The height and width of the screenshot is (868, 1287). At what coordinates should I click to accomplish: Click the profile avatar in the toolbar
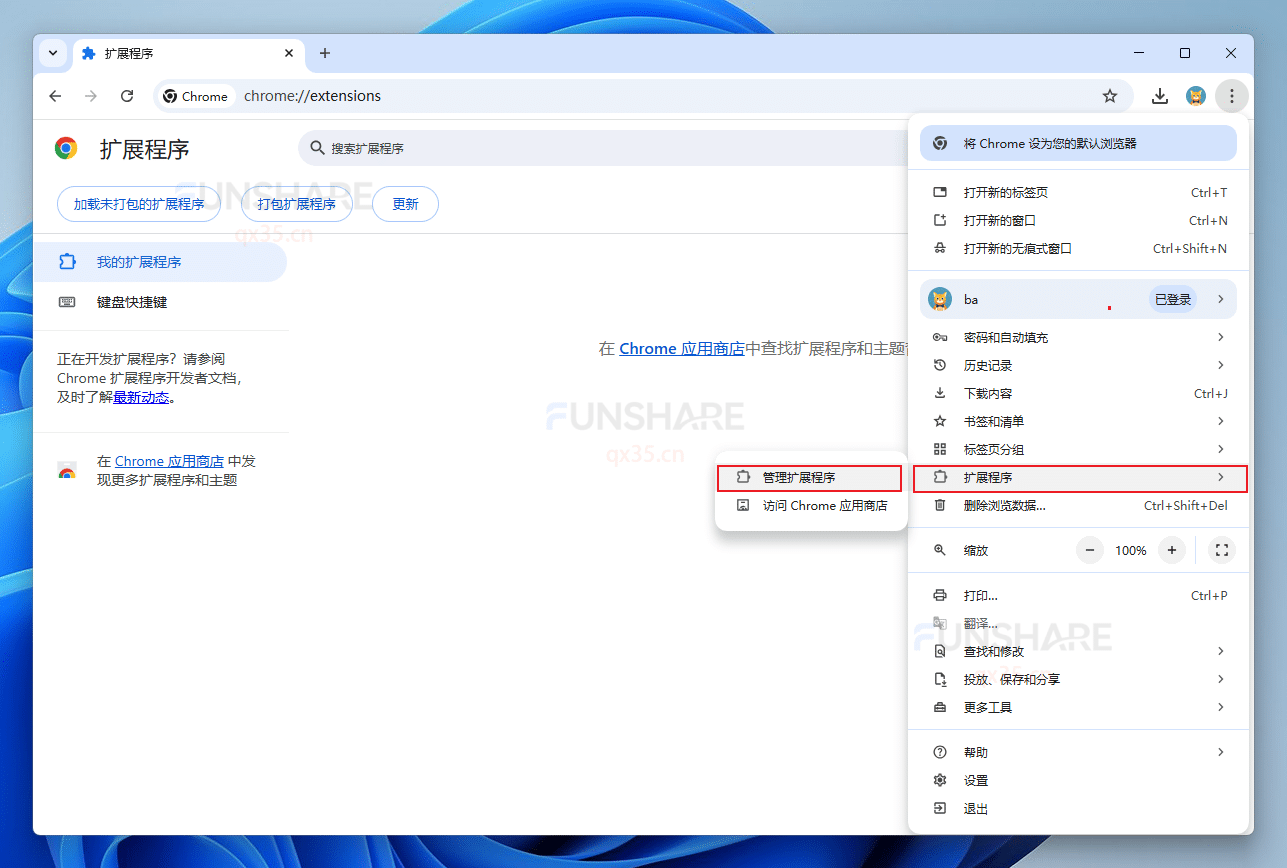point(1196,96)
